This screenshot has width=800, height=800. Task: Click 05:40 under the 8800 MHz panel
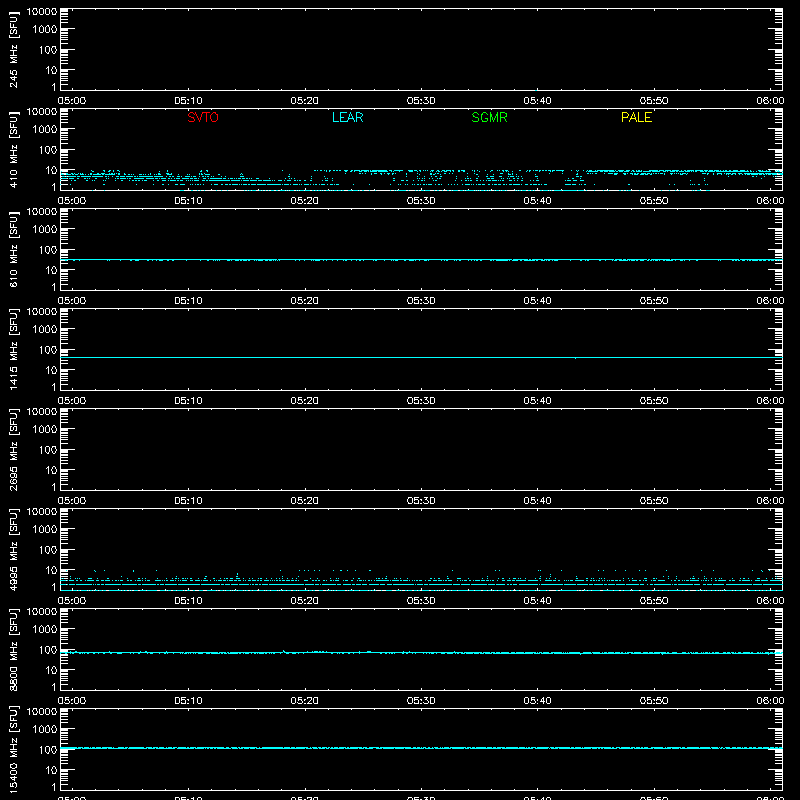[537, 701]
